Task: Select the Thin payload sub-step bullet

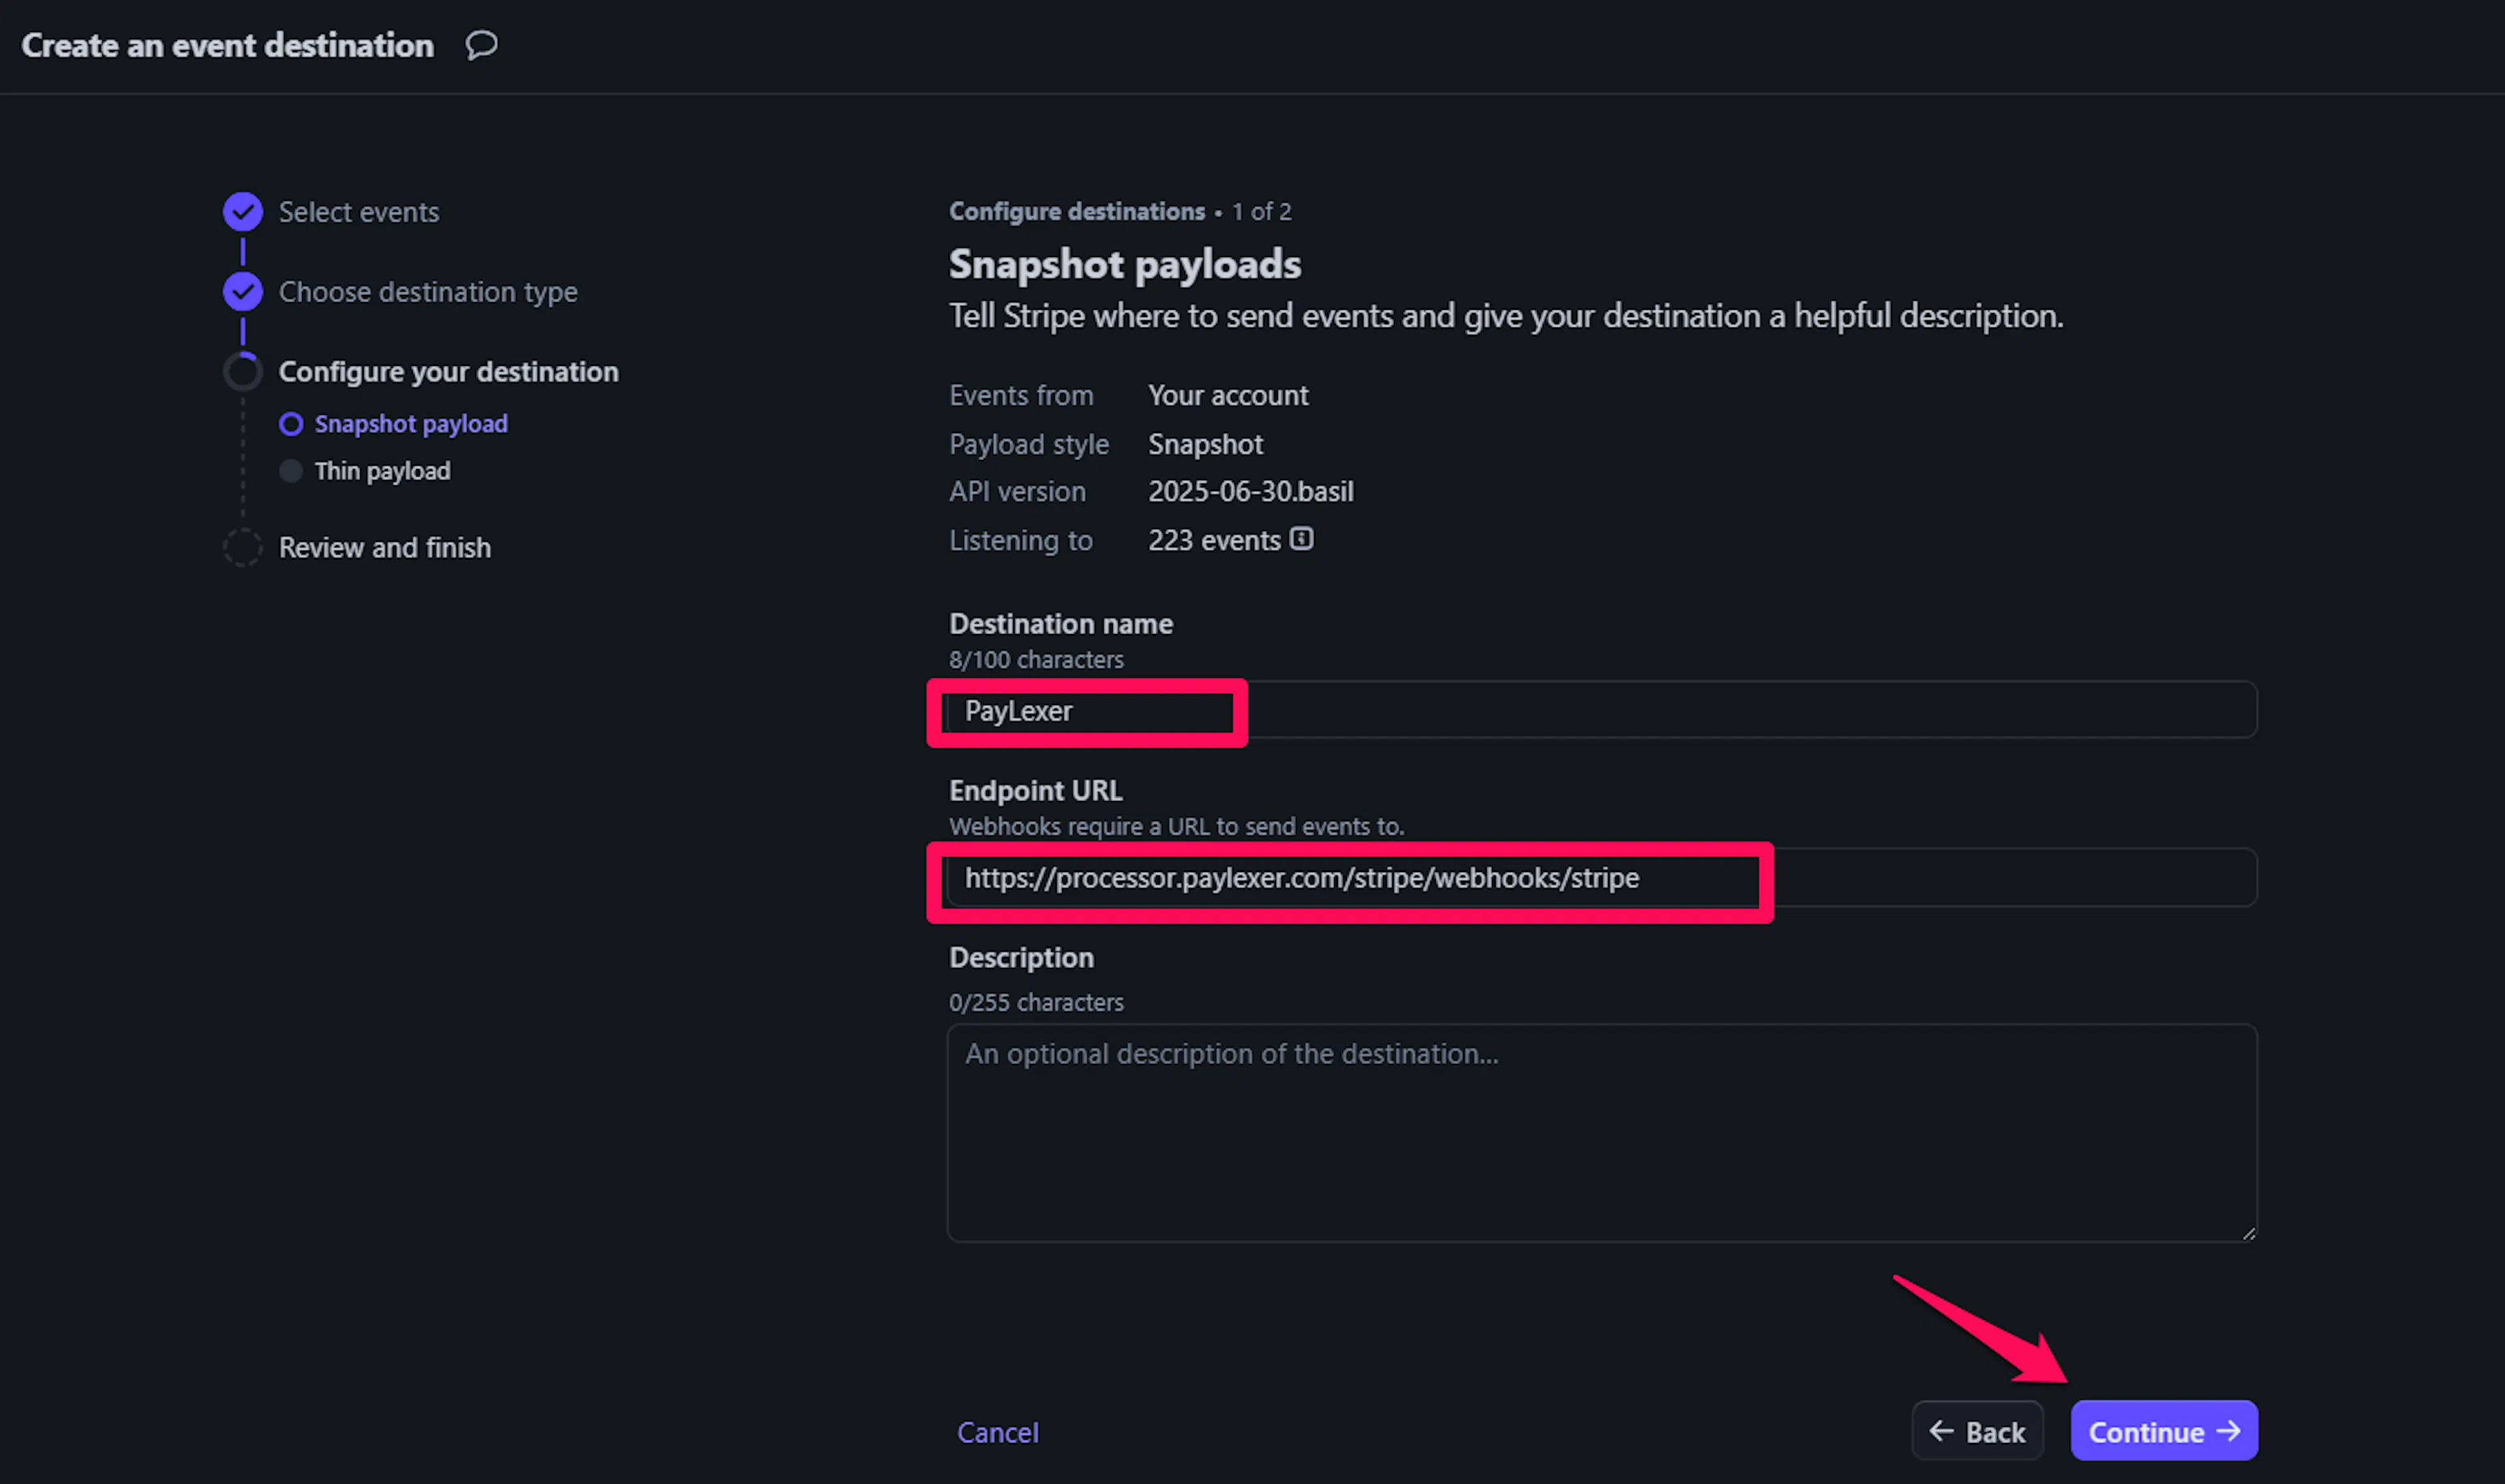Action: tap(291, 471)
